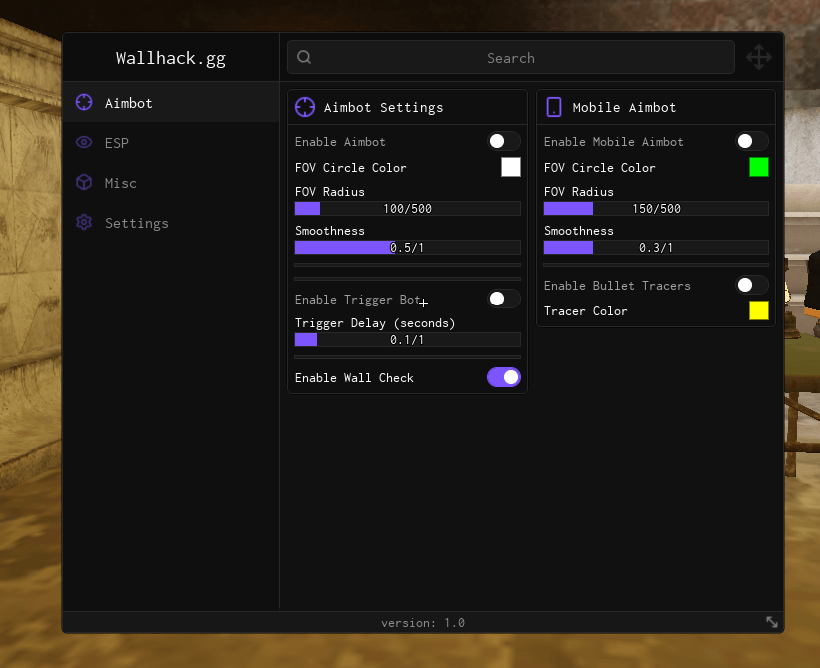Click the Aimbot Settings section title
This screenshot has width=820, height=668.
(x=383, y=107)
